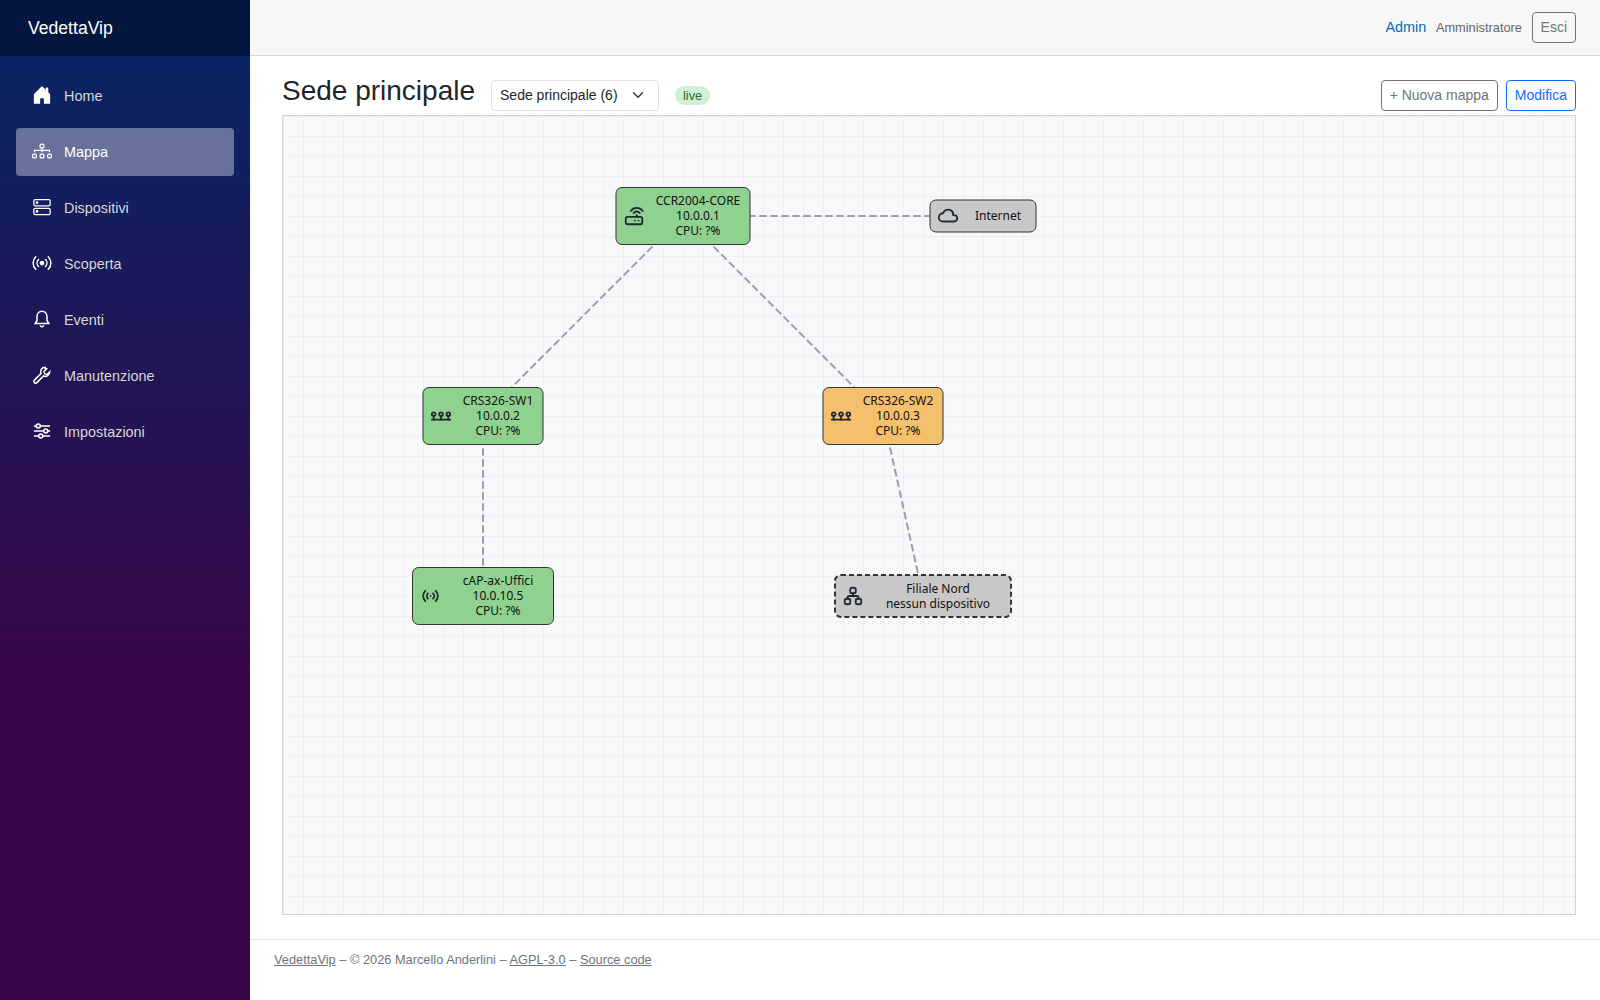Click the router icon on CCR2004-CORE node
The width and height of the screenshot is (1600, 1000).
tap(635, 216)
